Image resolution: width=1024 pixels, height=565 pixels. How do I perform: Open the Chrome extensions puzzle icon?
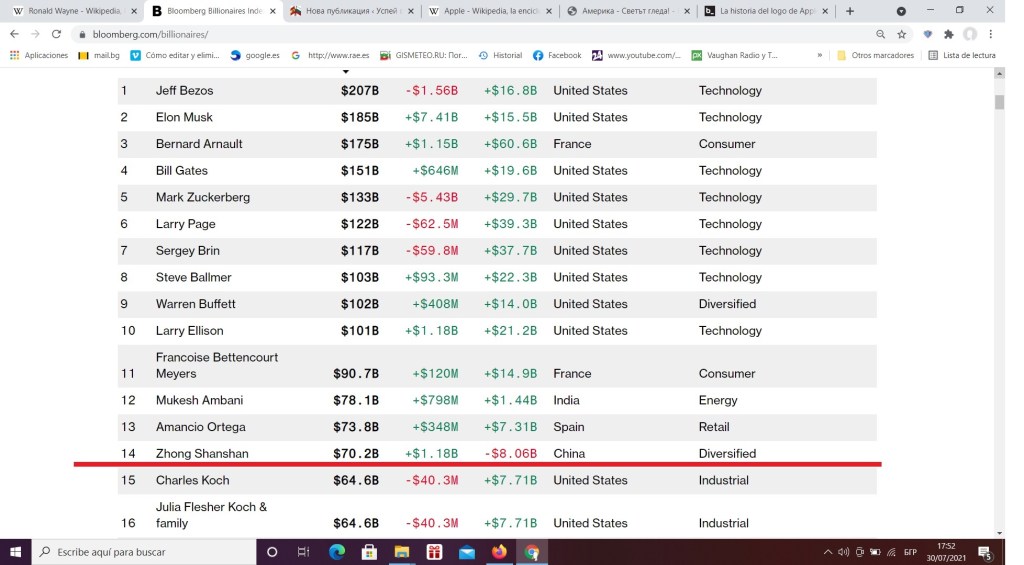point(948,34)
